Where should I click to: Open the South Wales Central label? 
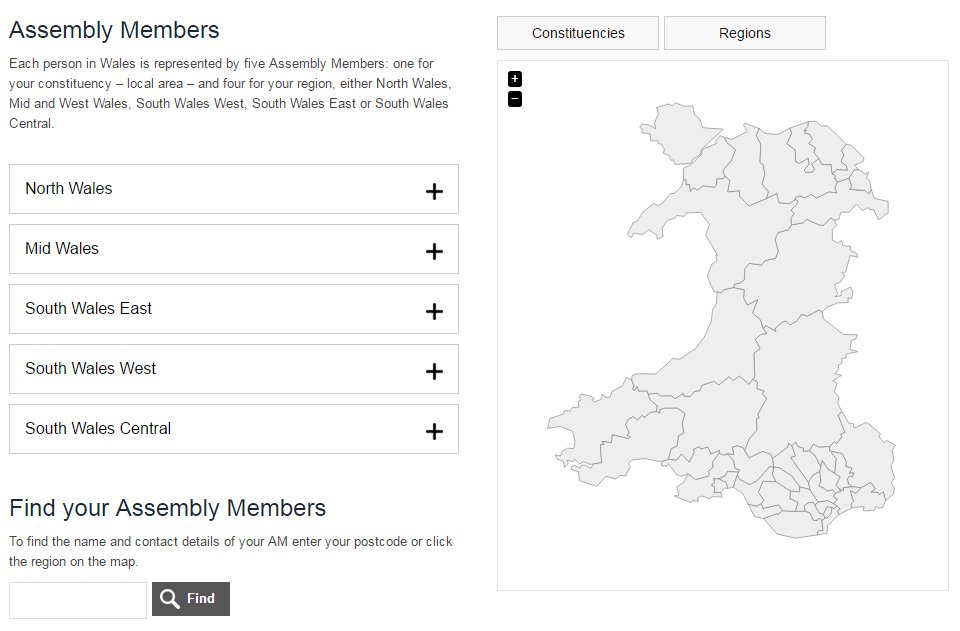pos(98,428)
